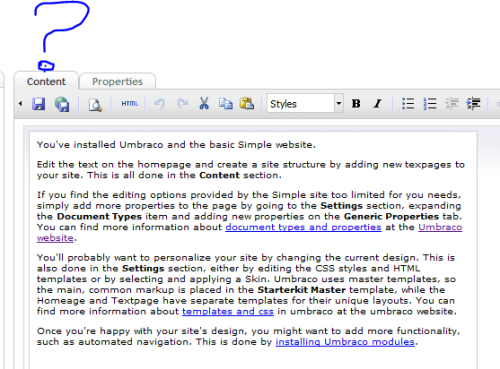Click the Copy icon

226,104
